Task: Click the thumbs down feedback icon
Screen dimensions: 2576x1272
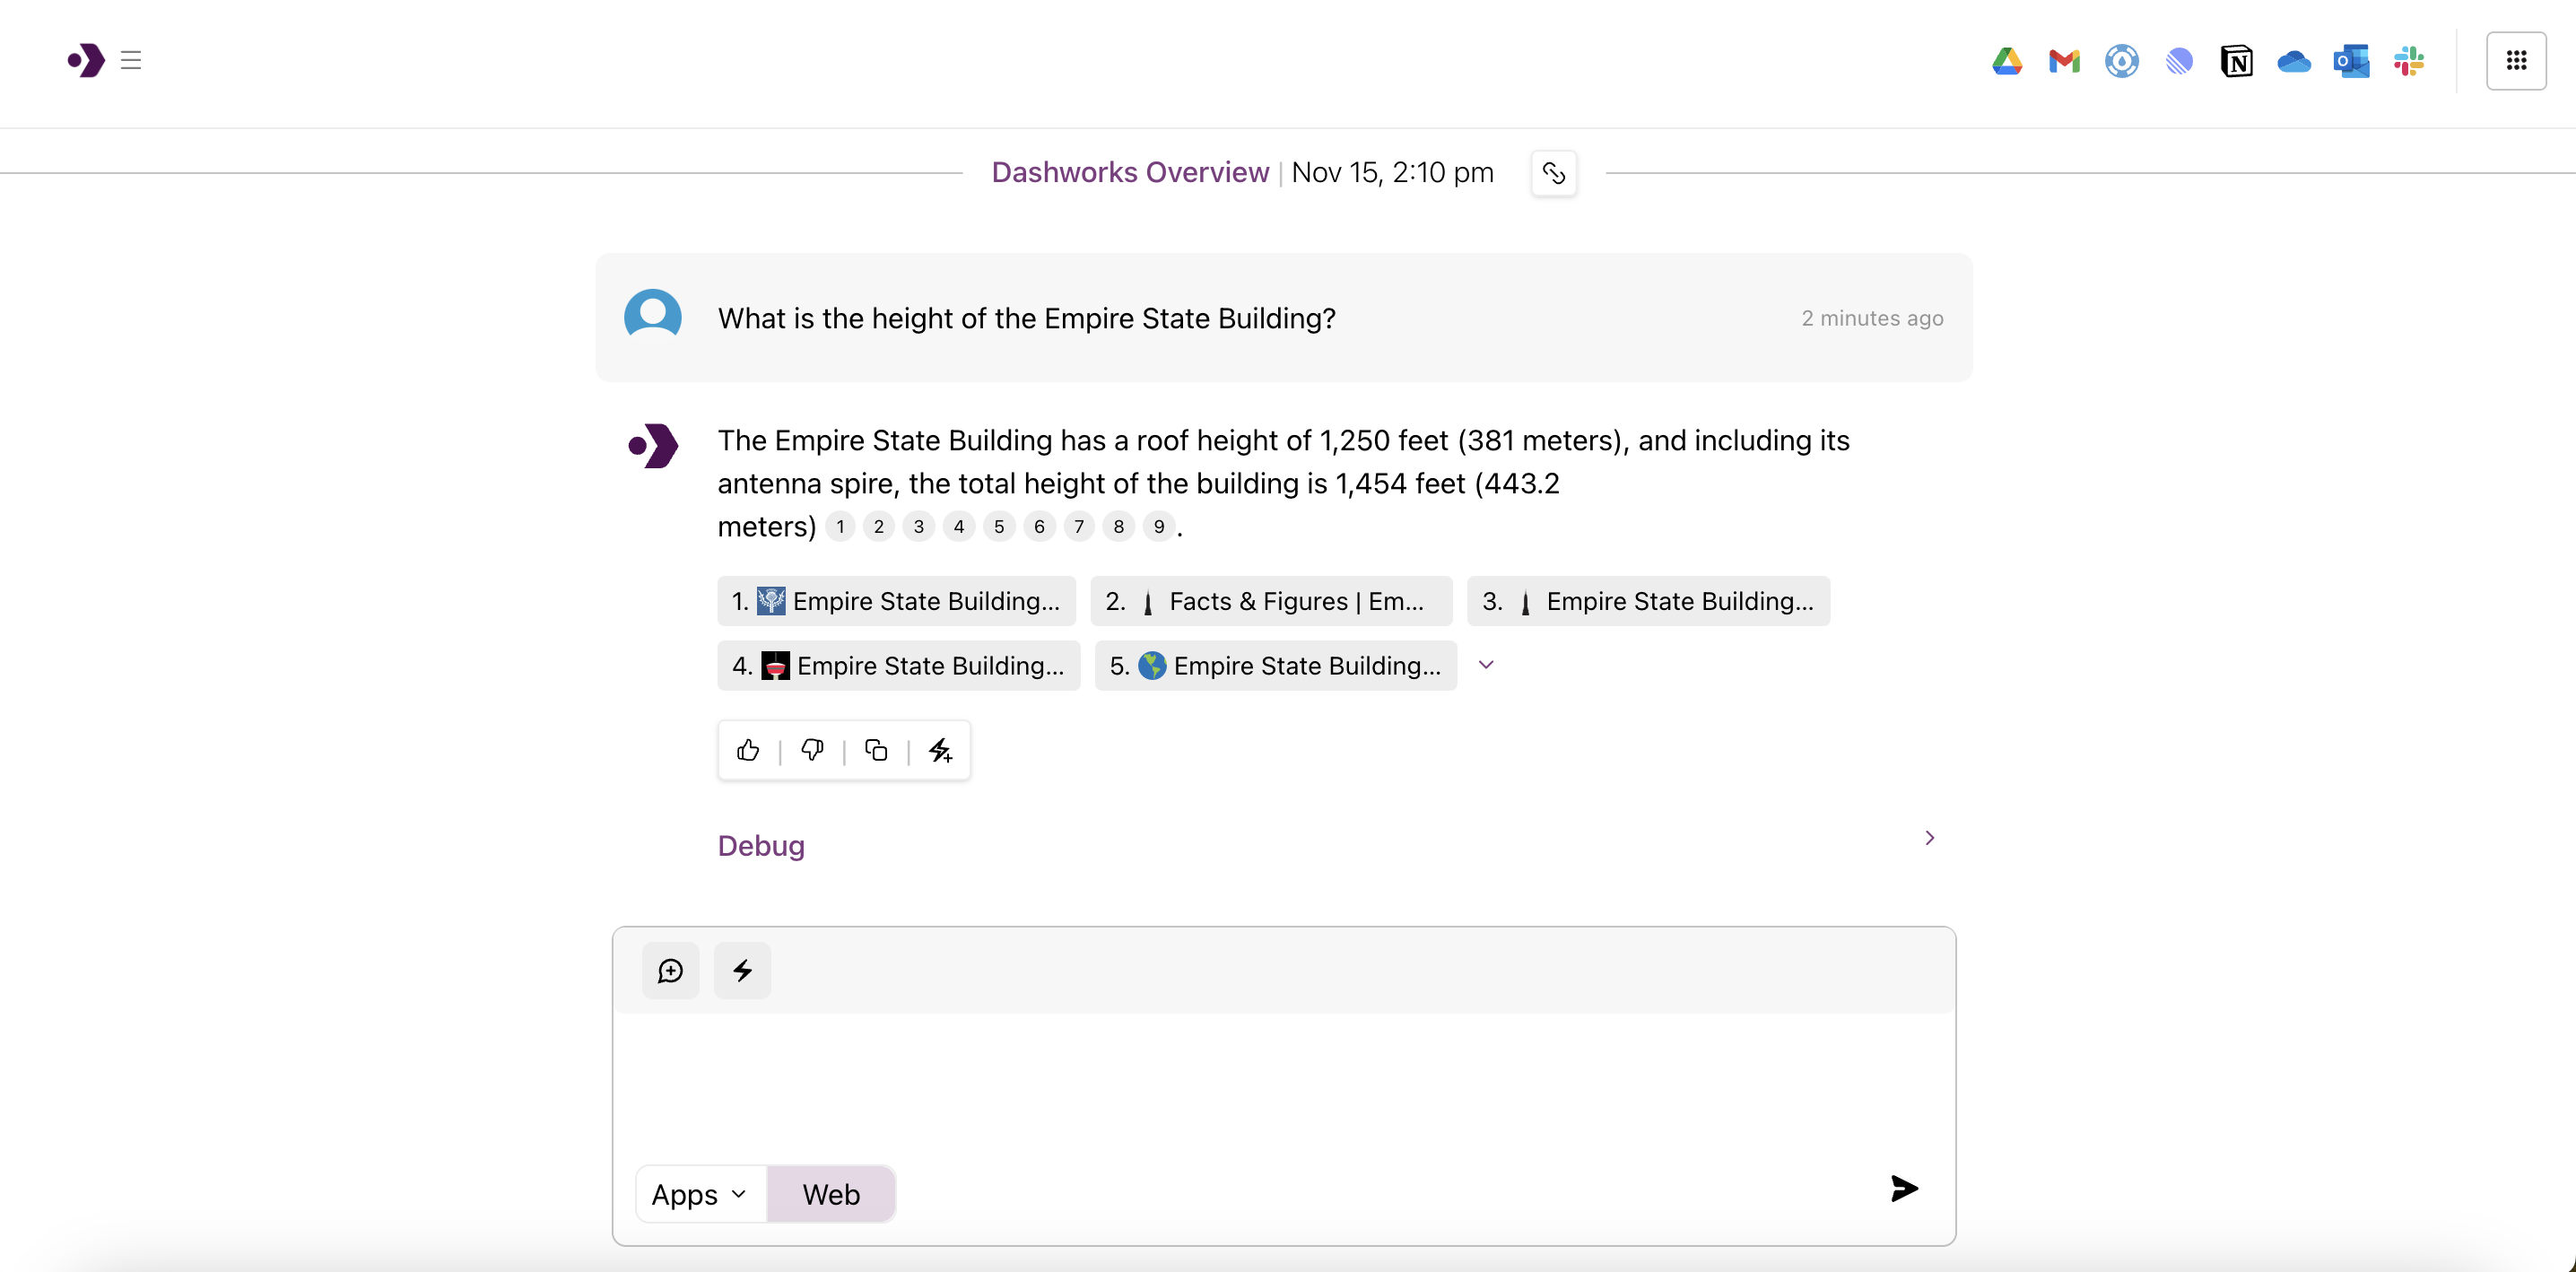Action: tap(811, 750)
